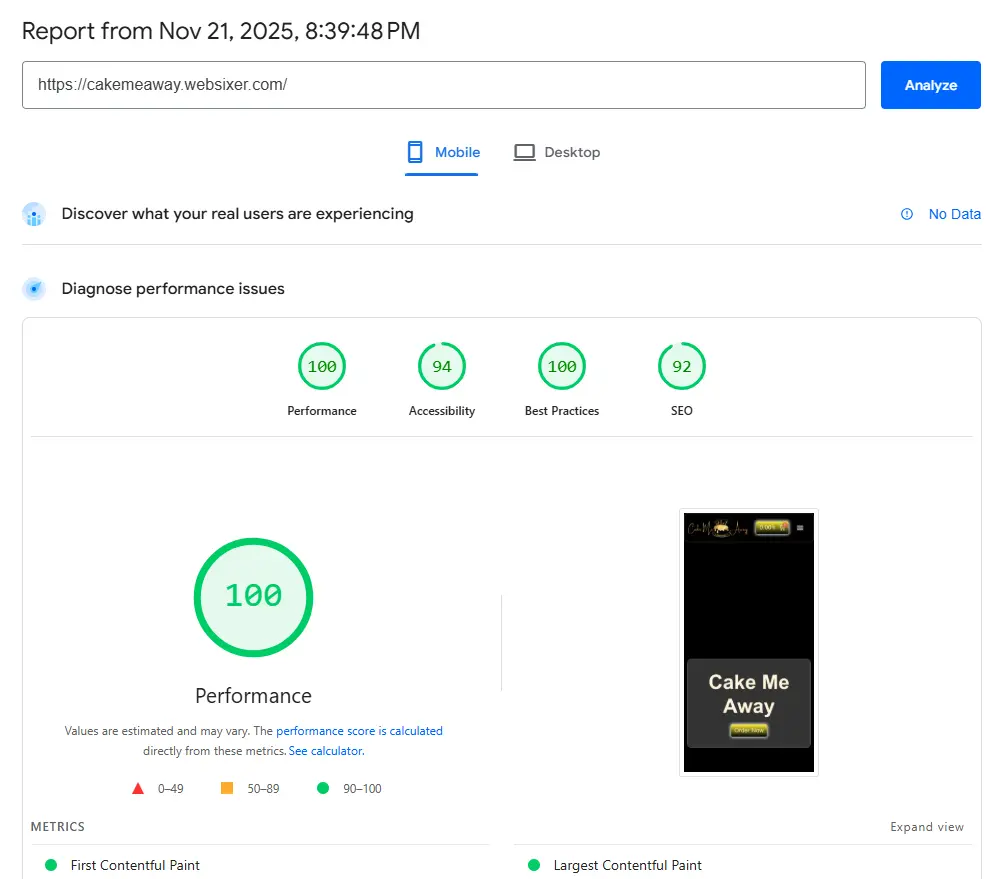The width and height of the screenshot is (1002, 879).
Task: Expand the metrics view
Action: click(x=927, y=827)
